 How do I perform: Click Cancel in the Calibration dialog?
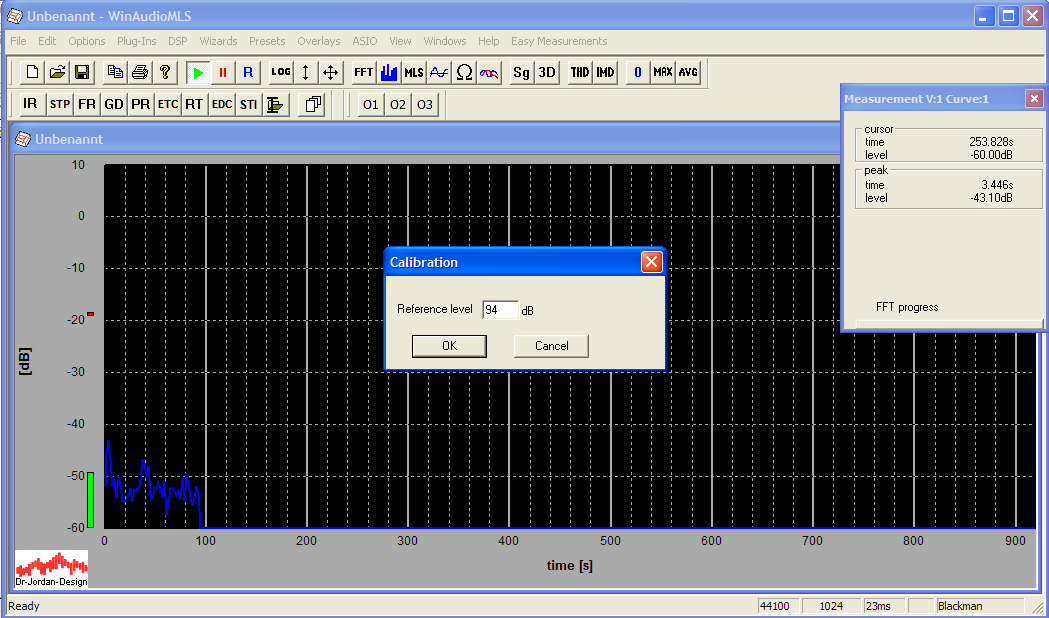click(x=551, y=346)
